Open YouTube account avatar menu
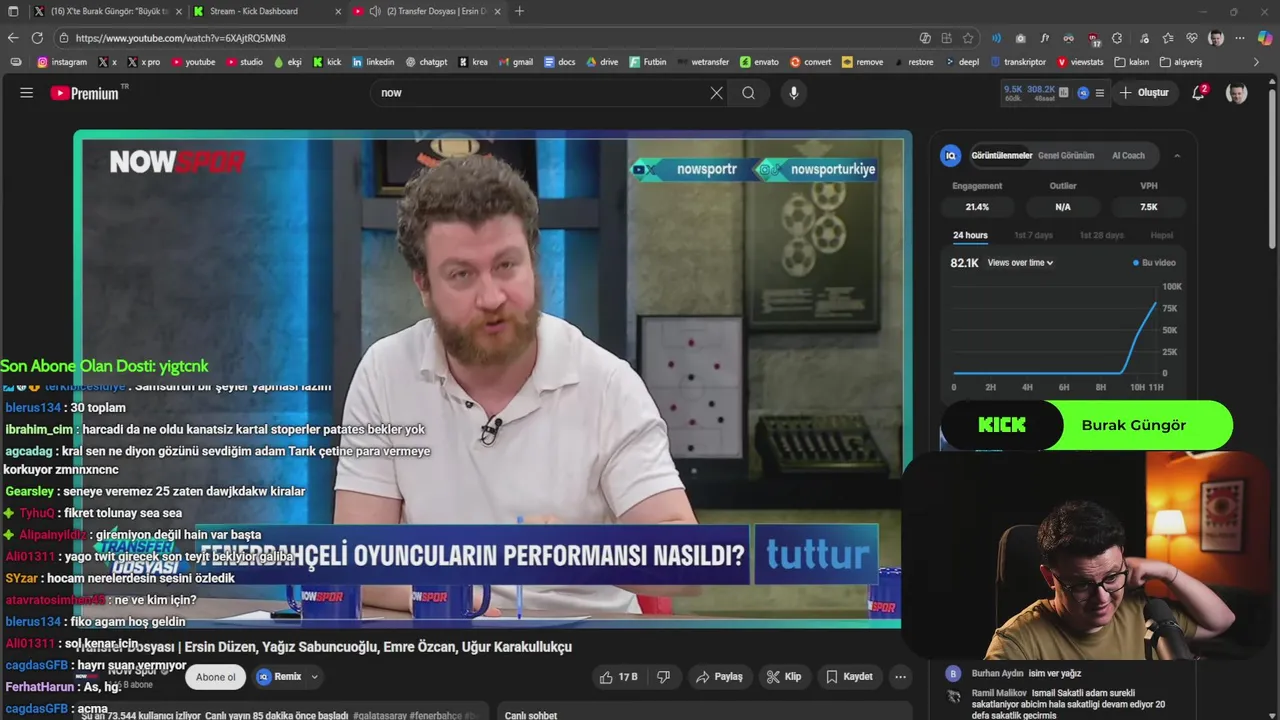1280x720 pixels. click(1237, 93)
